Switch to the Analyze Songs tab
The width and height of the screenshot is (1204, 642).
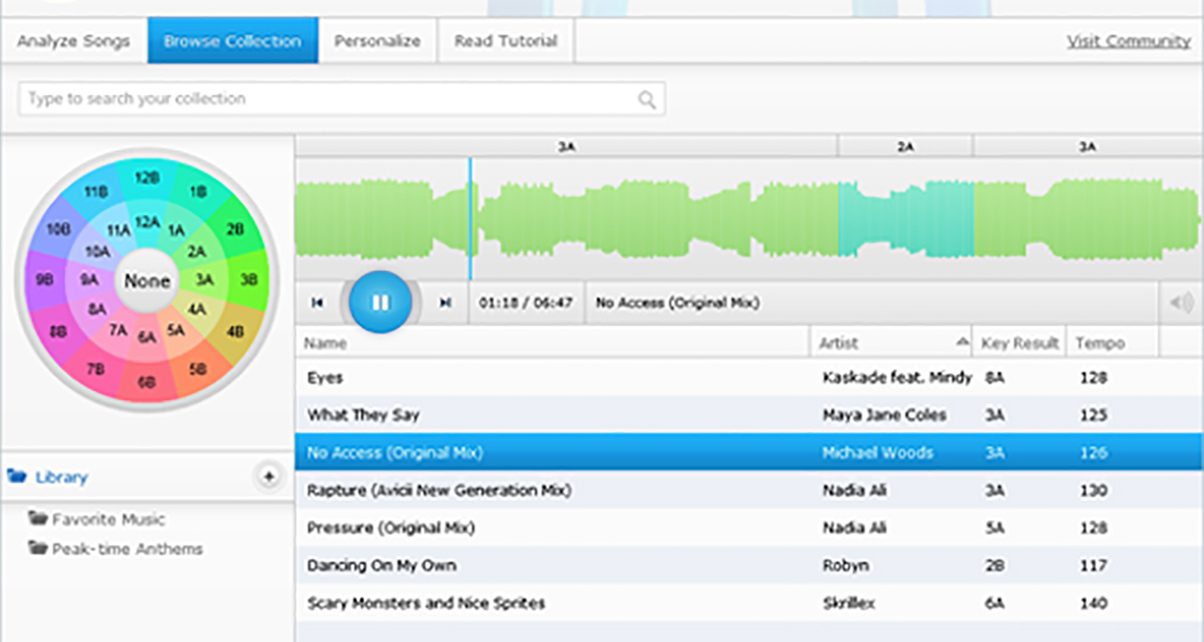pyautogui.click(x=74, y=42)
